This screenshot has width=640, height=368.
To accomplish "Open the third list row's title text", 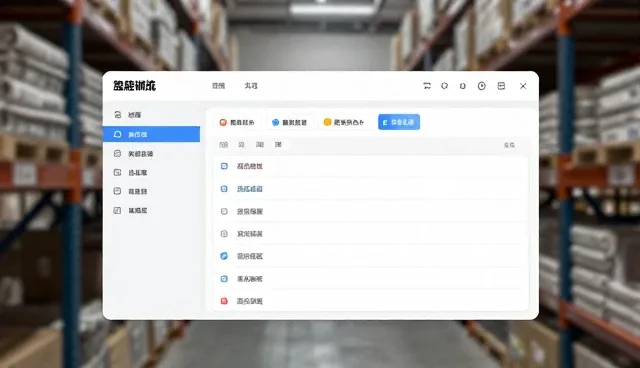I will click(250, 211).
